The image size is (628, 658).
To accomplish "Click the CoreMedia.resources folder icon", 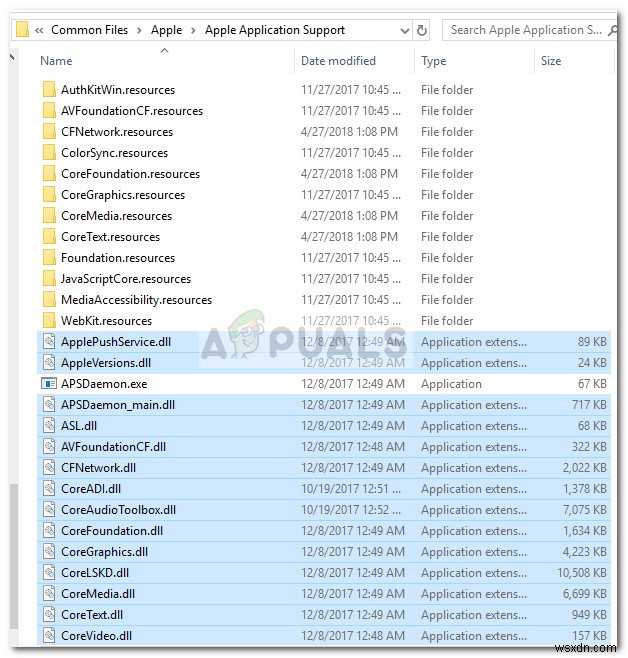I will (x=49, y=215).
